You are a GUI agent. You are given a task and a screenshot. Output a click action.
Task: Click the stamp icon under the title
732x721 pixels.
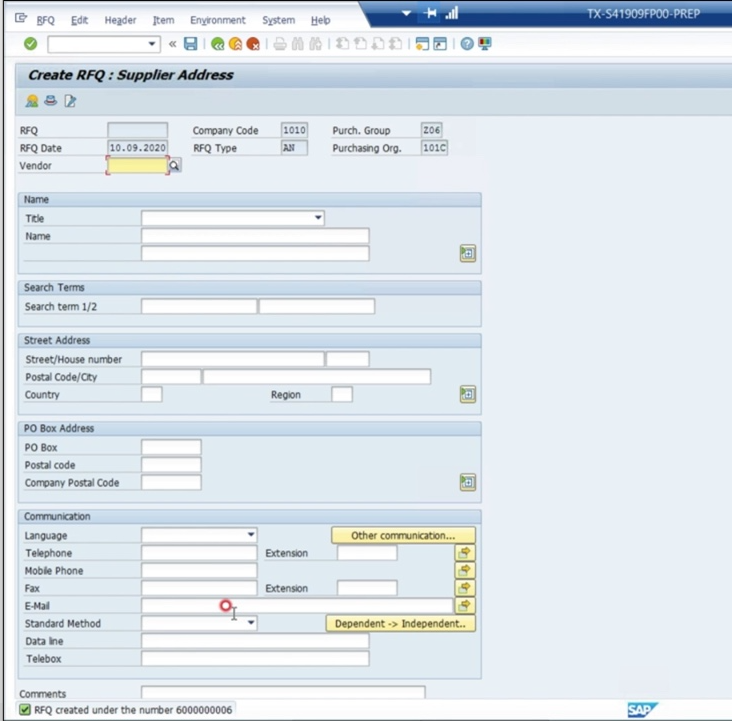[x=50, y=100]
